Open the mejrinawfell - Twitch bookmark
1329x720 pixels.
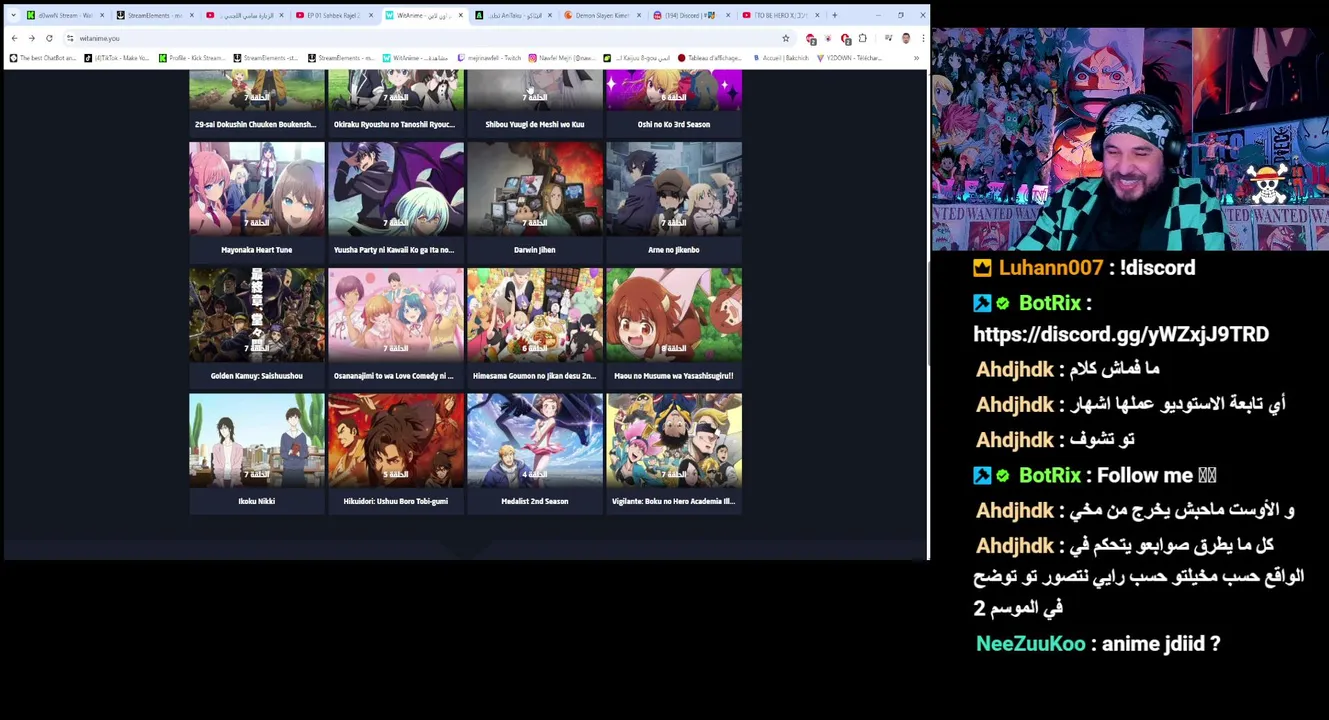point(489,58)
